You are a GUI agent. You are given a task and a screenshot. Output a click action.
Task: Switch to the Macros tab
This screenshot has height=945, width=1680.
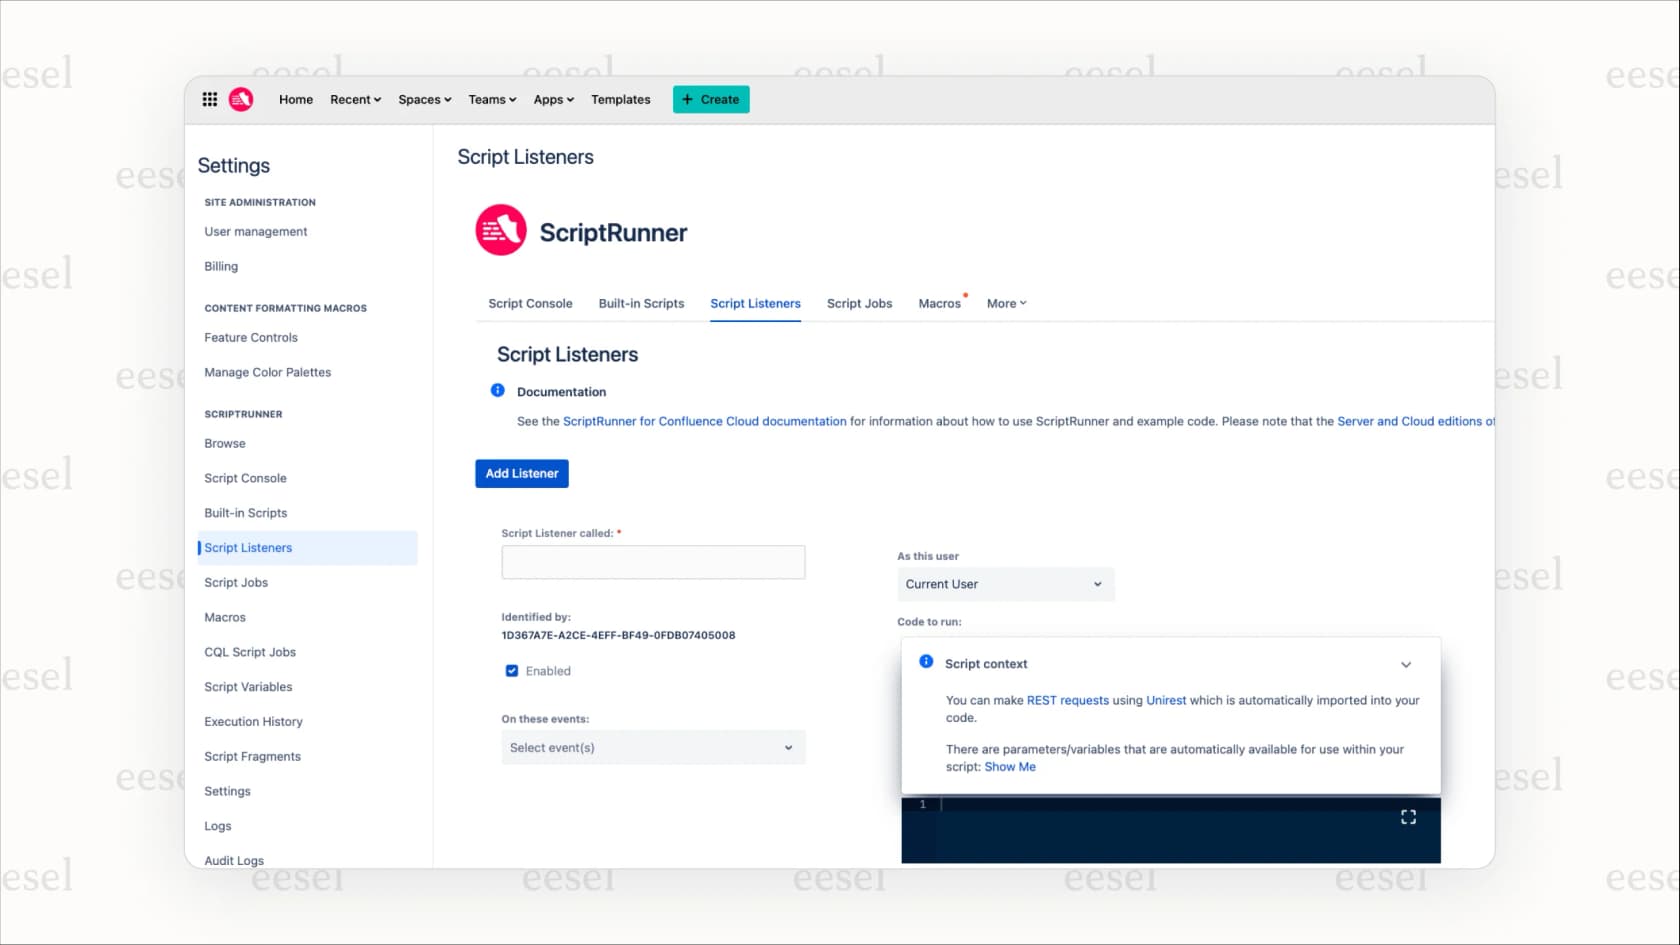[939, 304]
